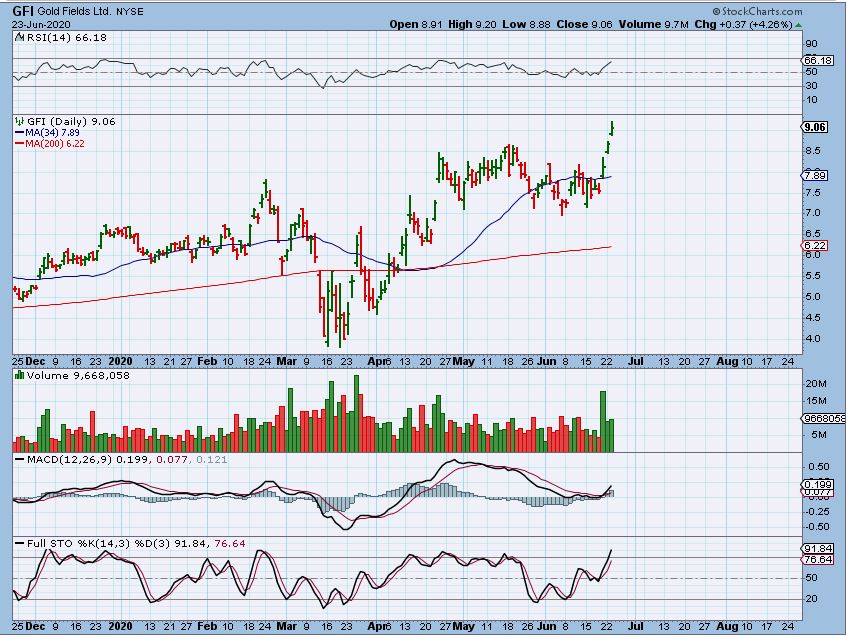Click the Volume 9,668,058 legend label
847x637 pixels.
tap(78, 376)
